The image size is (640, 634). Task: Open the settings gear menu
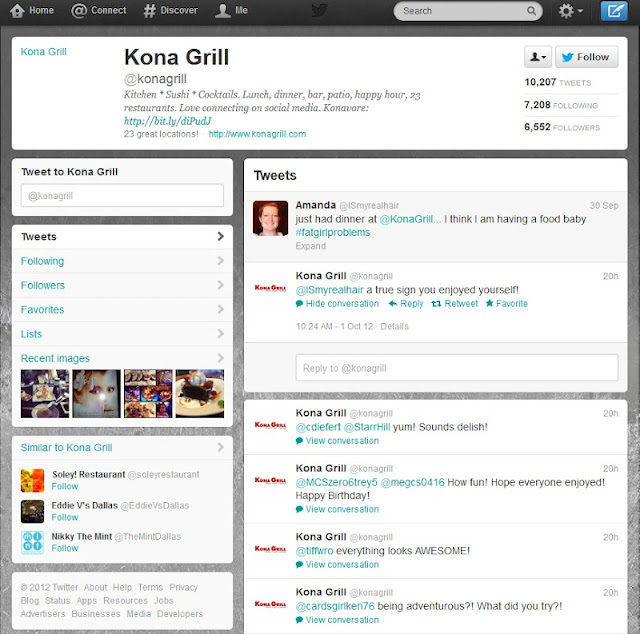[x=570, y=11]
